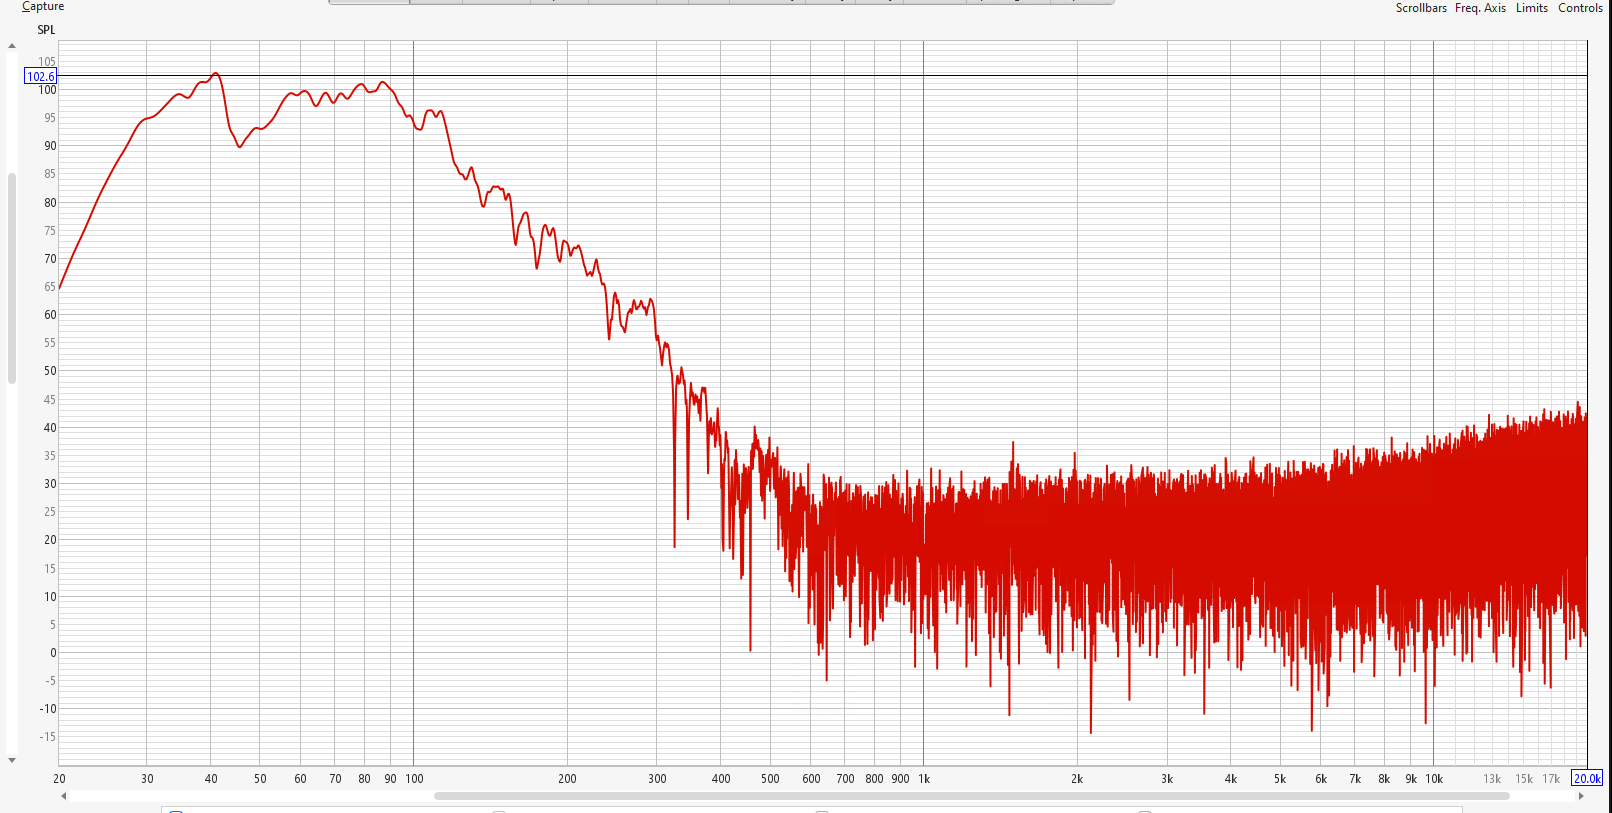The width and height of the screenshot is (1612, 813).
Task: Toggle the Freq. Axis scale
Action: tap(1480, 8)
